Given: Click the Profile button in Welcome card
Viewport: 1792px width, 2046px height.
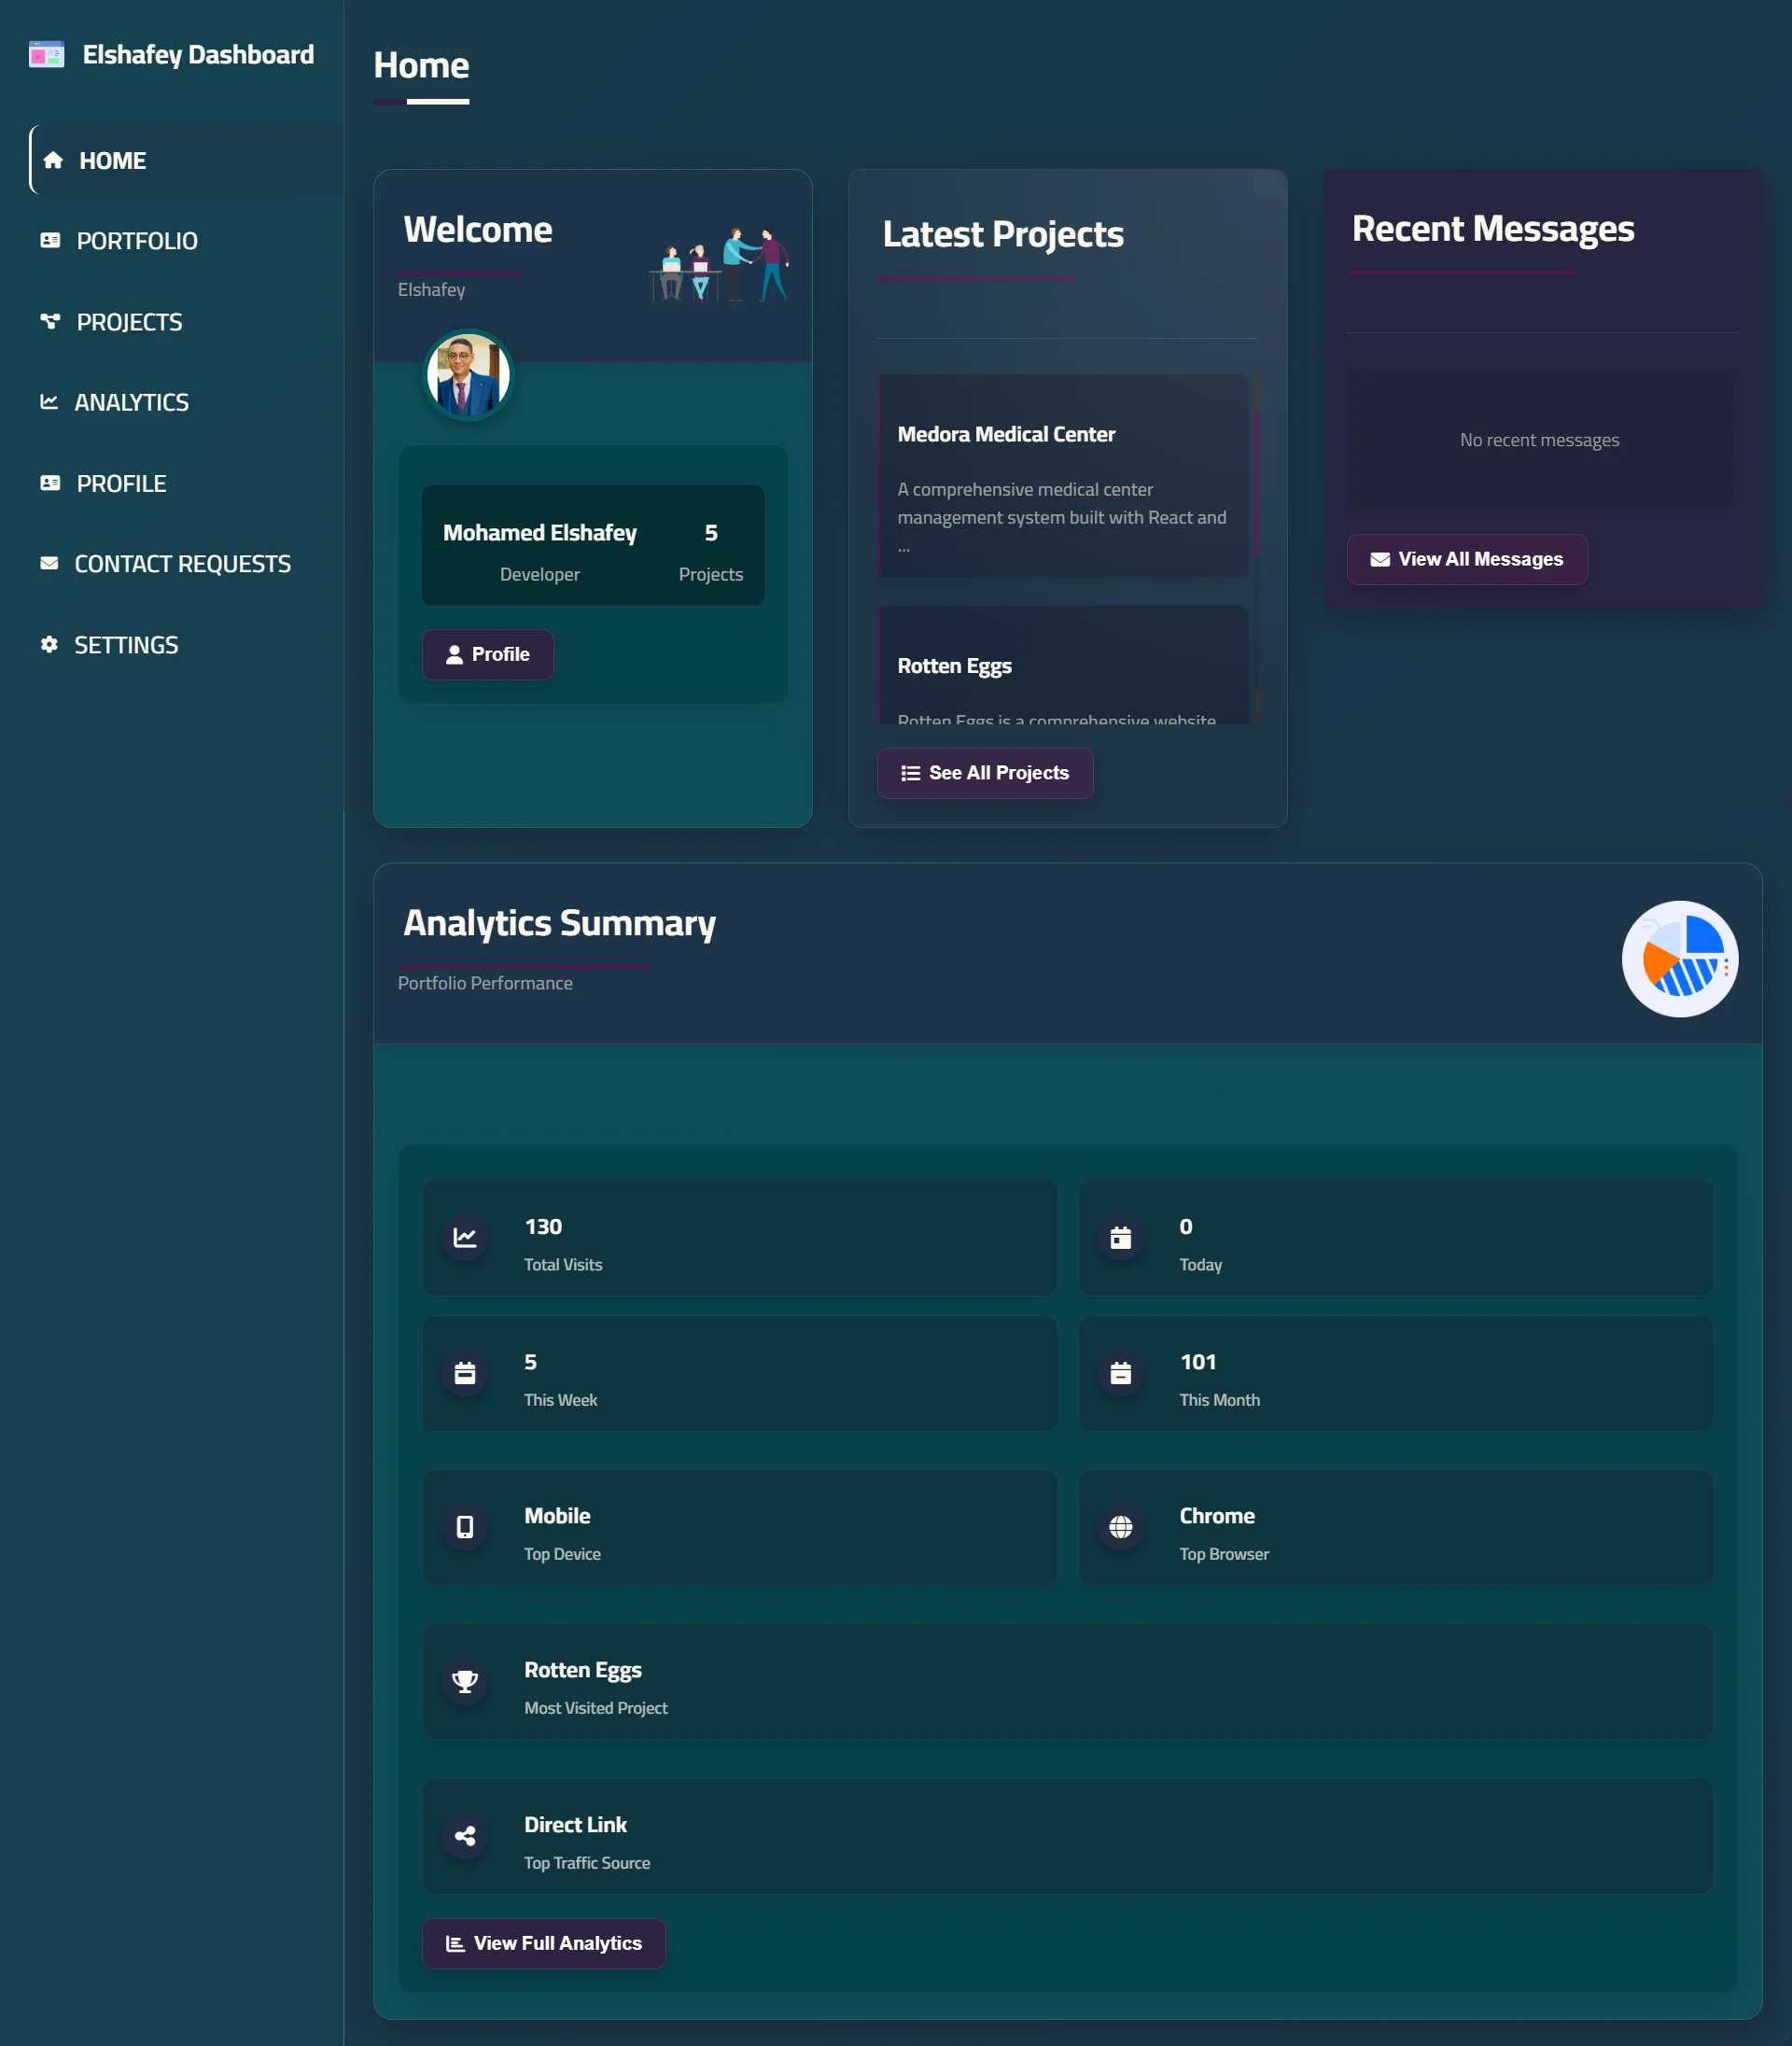Looking at the screenshot, I should [x=488, y=654].
